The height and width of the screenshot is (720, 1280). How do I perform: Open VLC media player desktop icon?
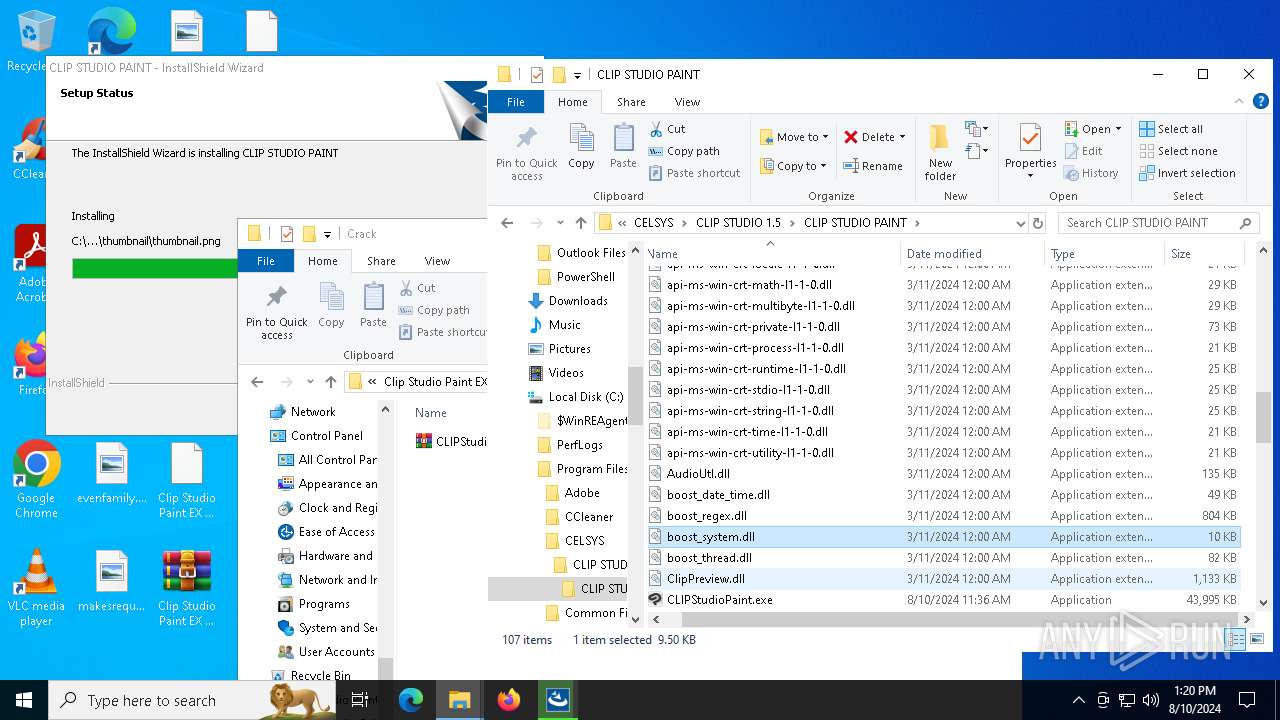point(36,587)
